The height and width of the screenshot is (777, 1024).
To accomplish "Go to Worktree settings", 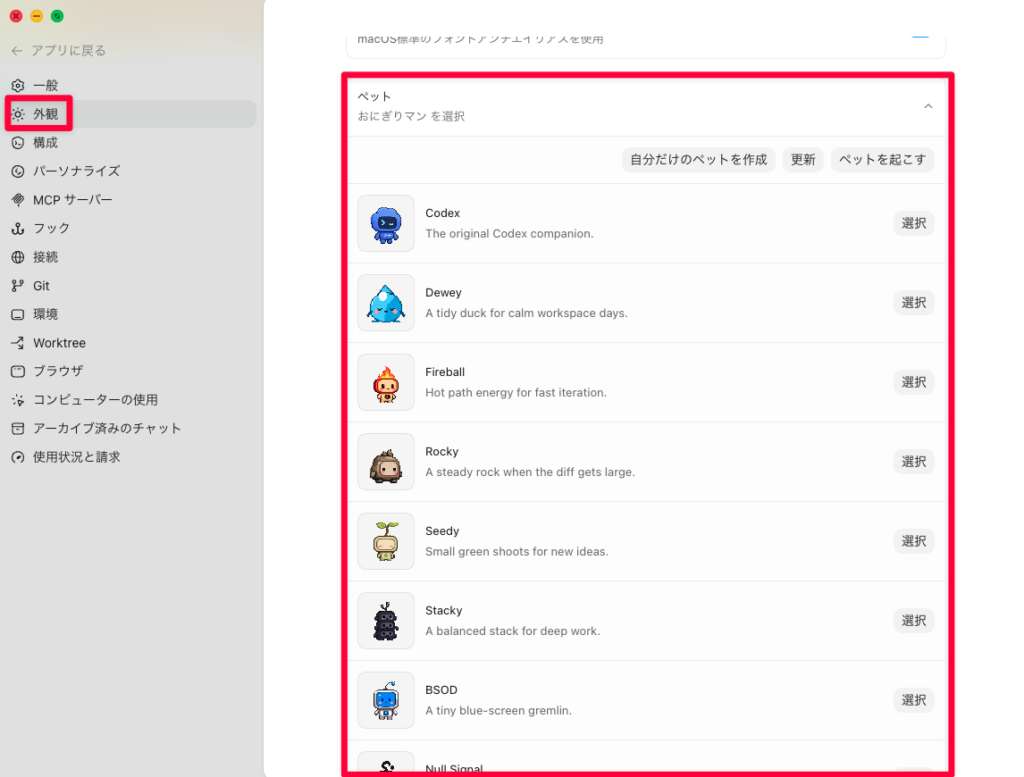I will [131, 343].
